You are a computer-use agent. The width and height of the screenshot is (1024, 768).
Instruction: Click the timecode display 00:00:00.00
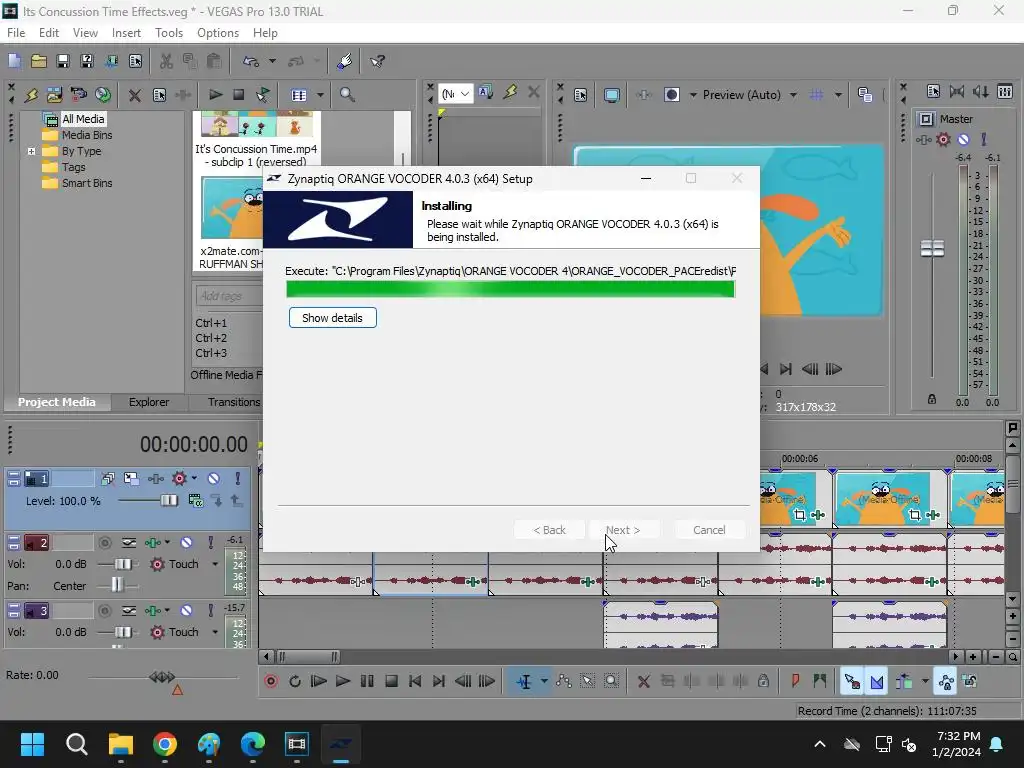tap(194, 445)
